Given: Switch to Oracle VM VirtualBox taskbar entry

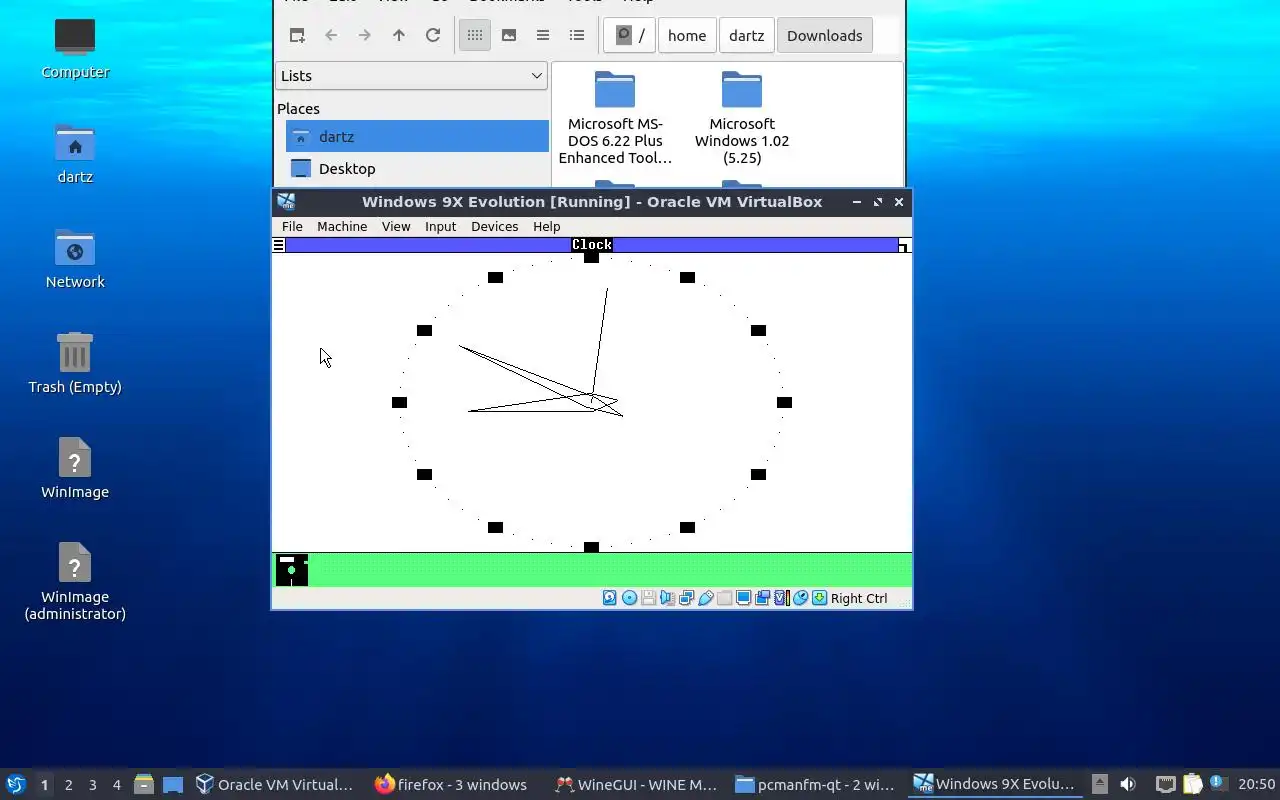Looking at the screenshot, I should 274,784.
